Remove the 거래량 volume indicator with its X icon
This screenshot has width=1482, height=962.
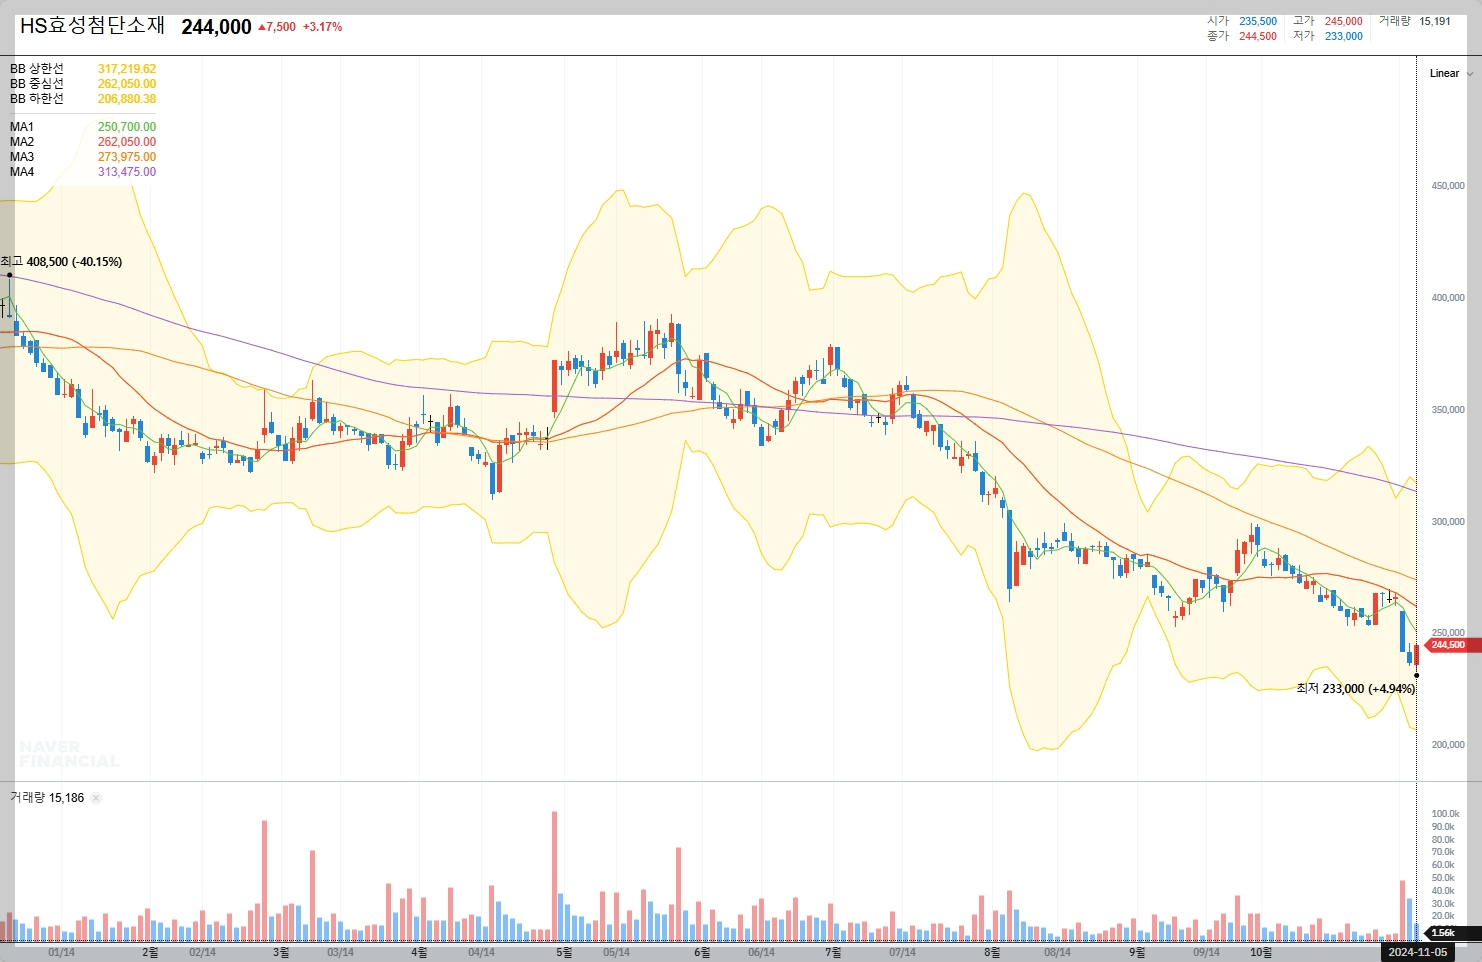(x=96, y=798)
